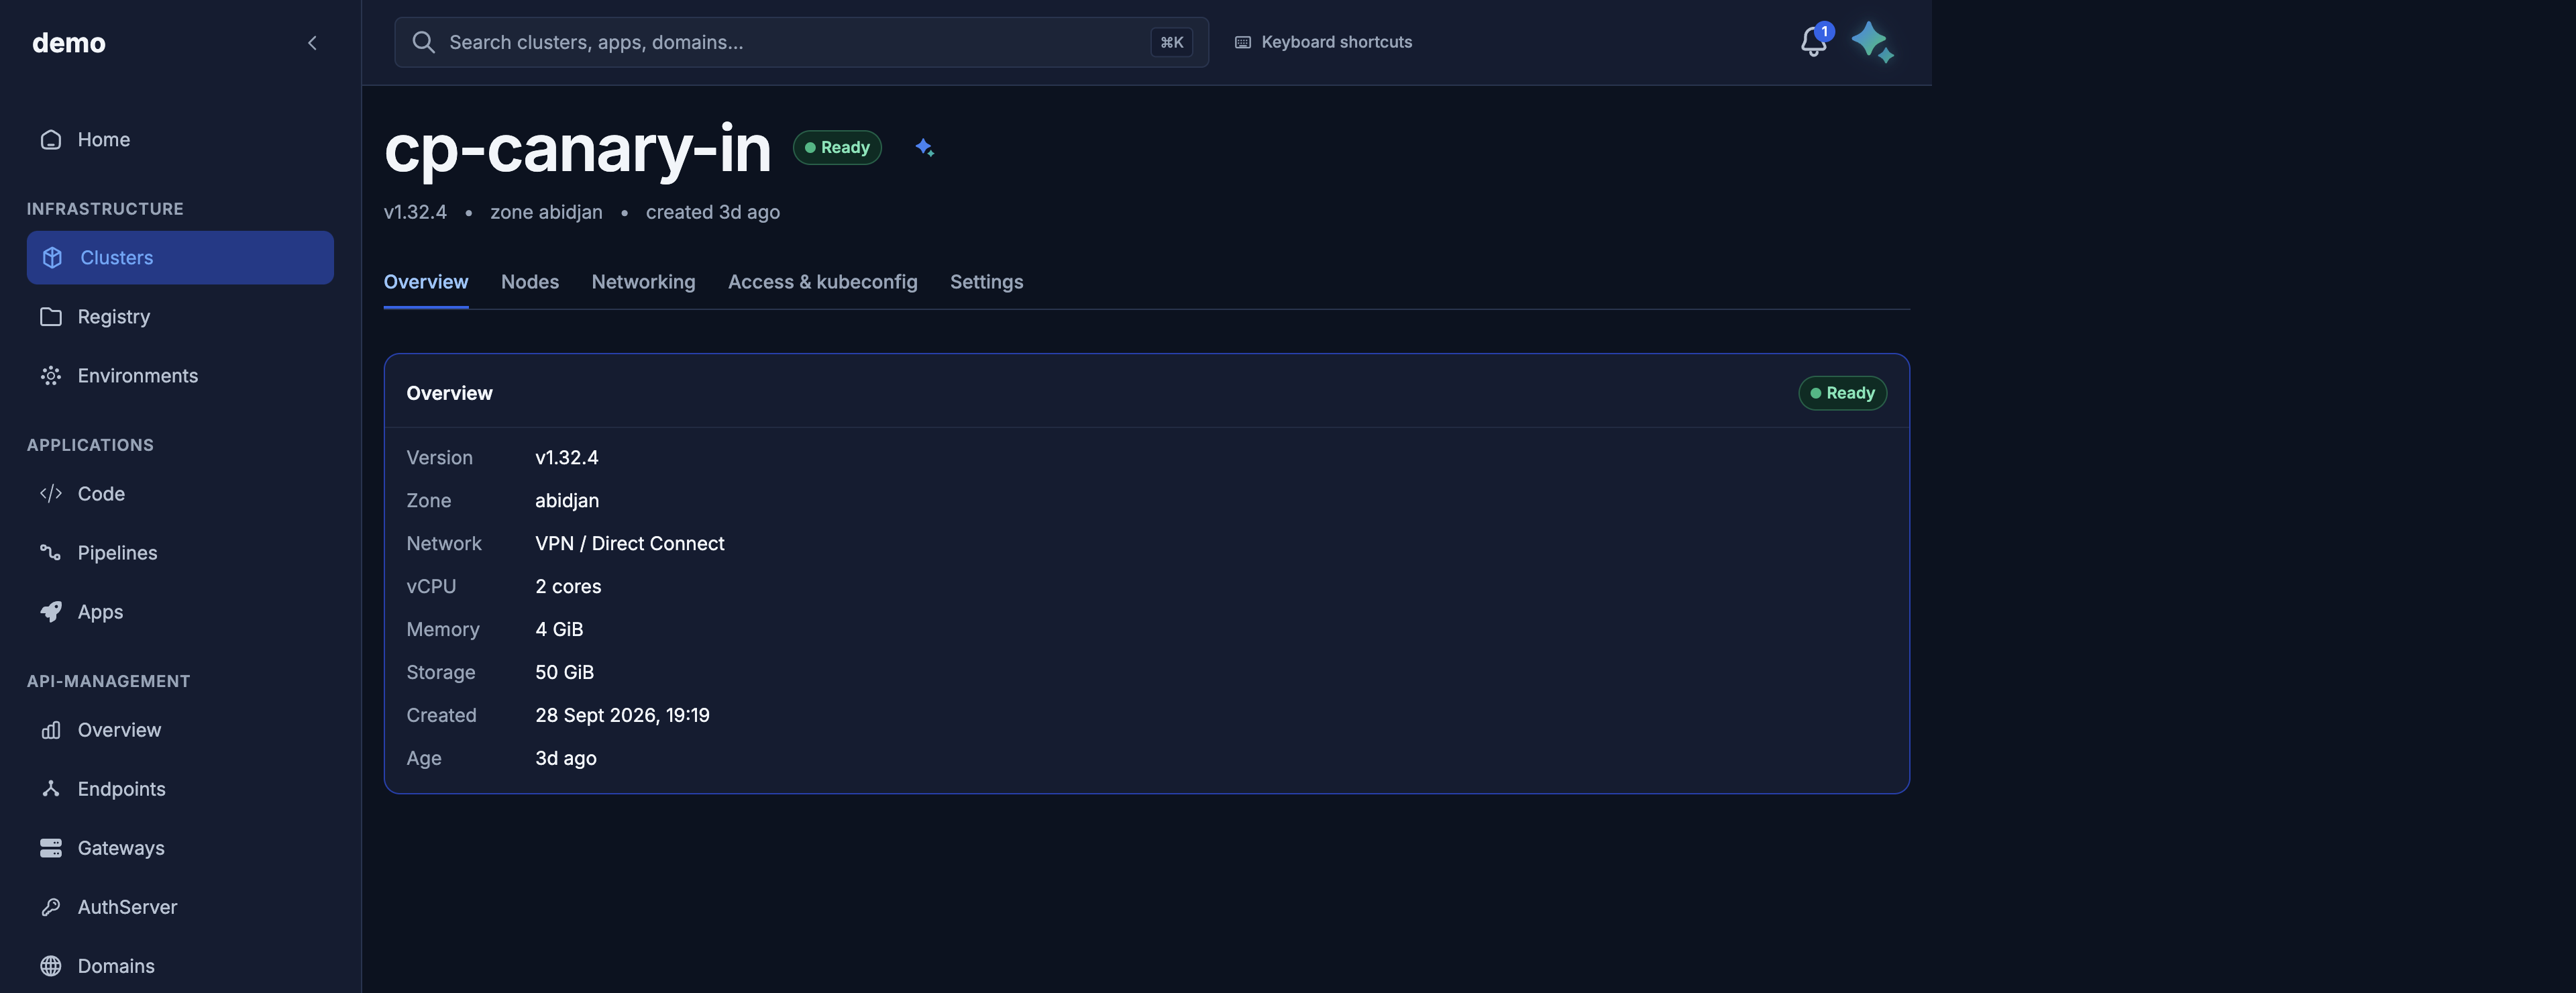Click the search magnifier icon

423,42
